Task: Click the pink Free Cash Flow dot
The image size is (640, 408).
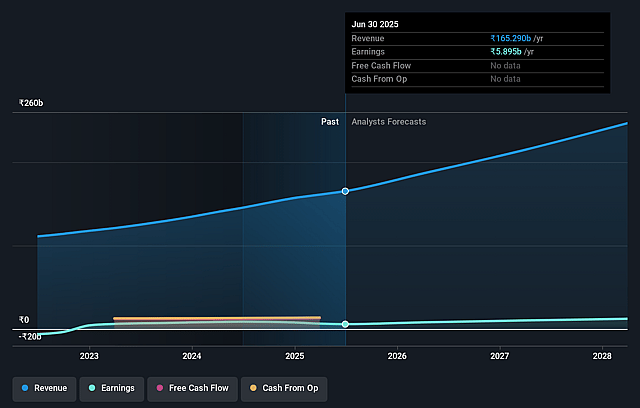Action: 159,388
